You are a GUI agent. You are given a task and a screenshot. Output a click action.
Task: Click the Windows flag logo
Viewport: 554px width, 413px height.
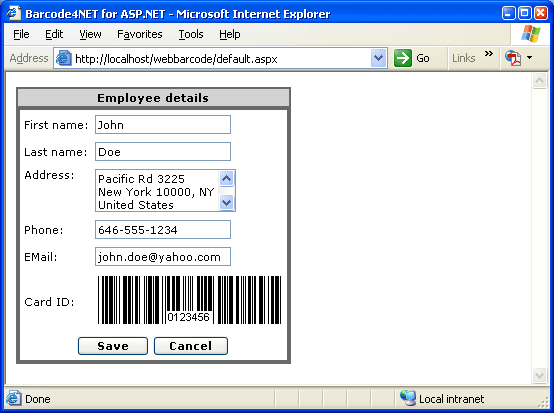click(531, 34)
